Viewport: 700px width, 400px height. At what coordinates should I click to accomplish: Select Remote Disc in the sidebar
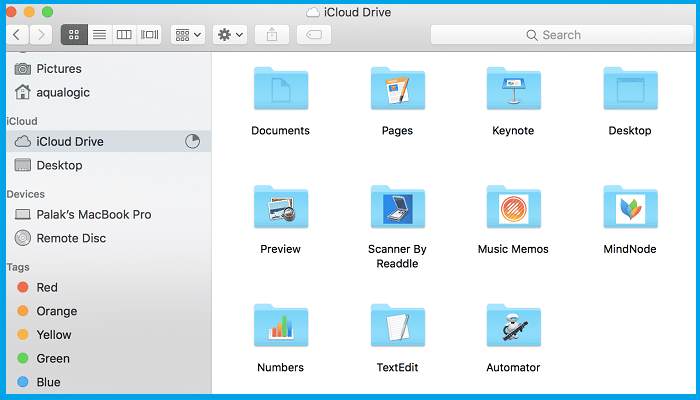(x=108, y=238)
